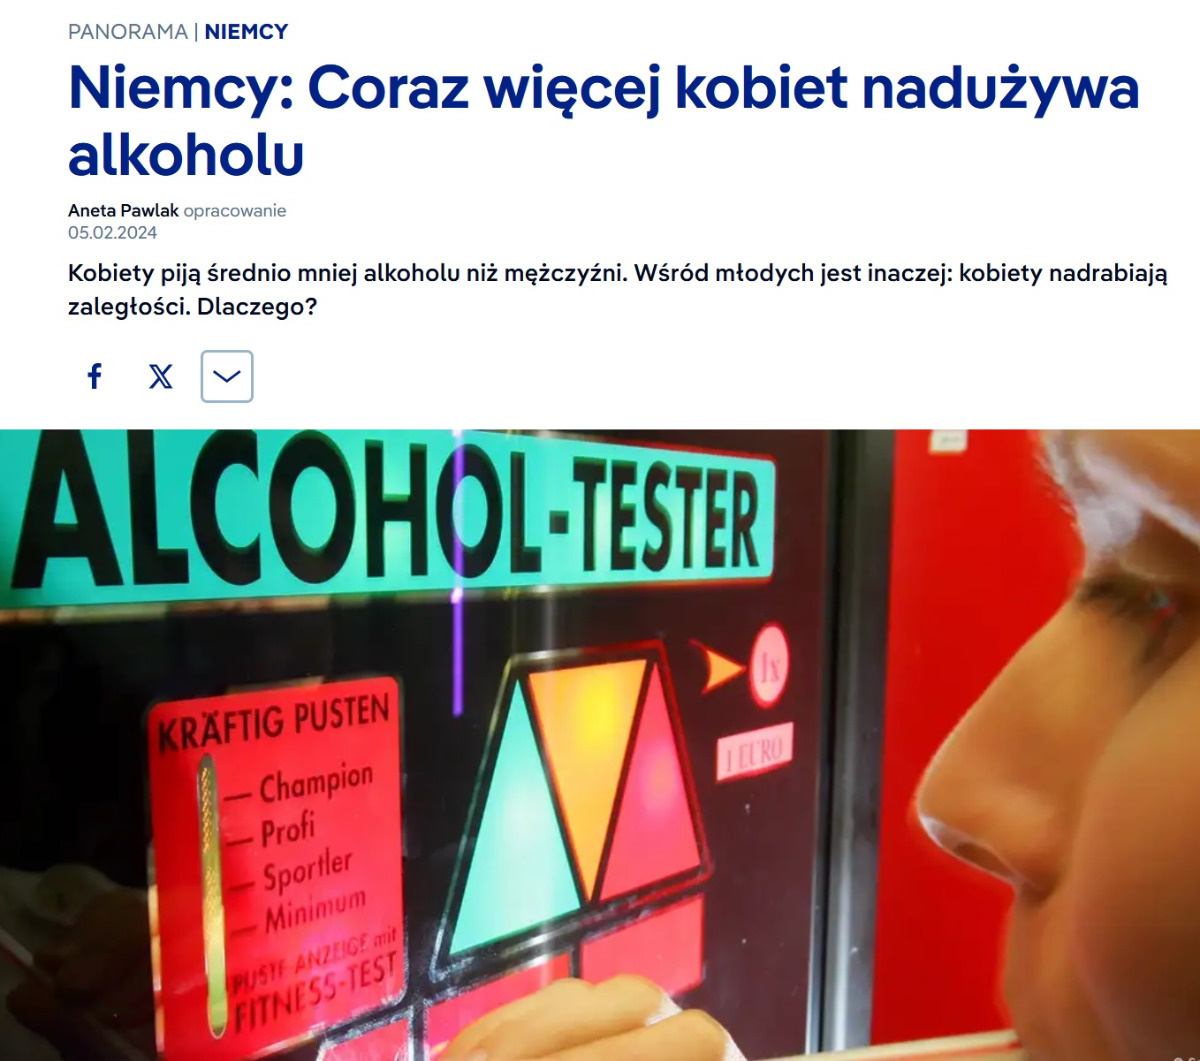
Task: Click the FITNESS-TEST text on red label
Action: 316,991
